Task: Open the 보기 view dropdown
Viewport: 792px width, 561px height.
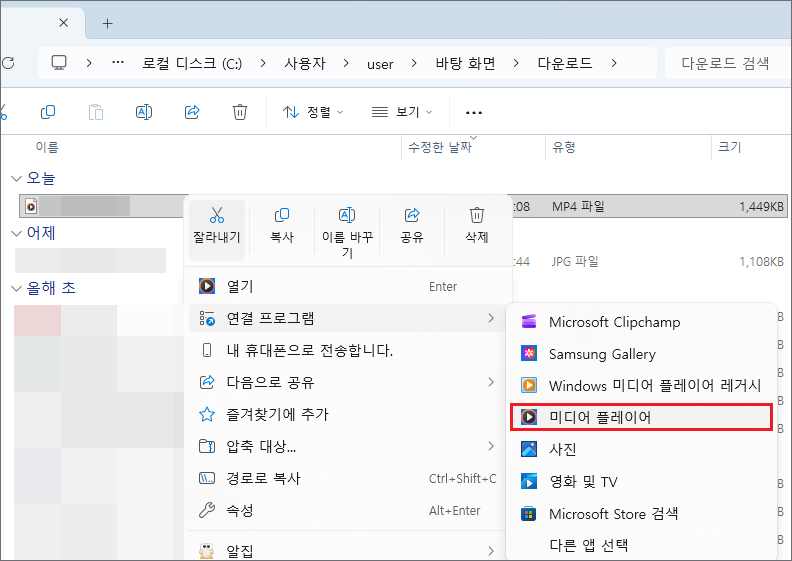Action: tap(402, 112)
